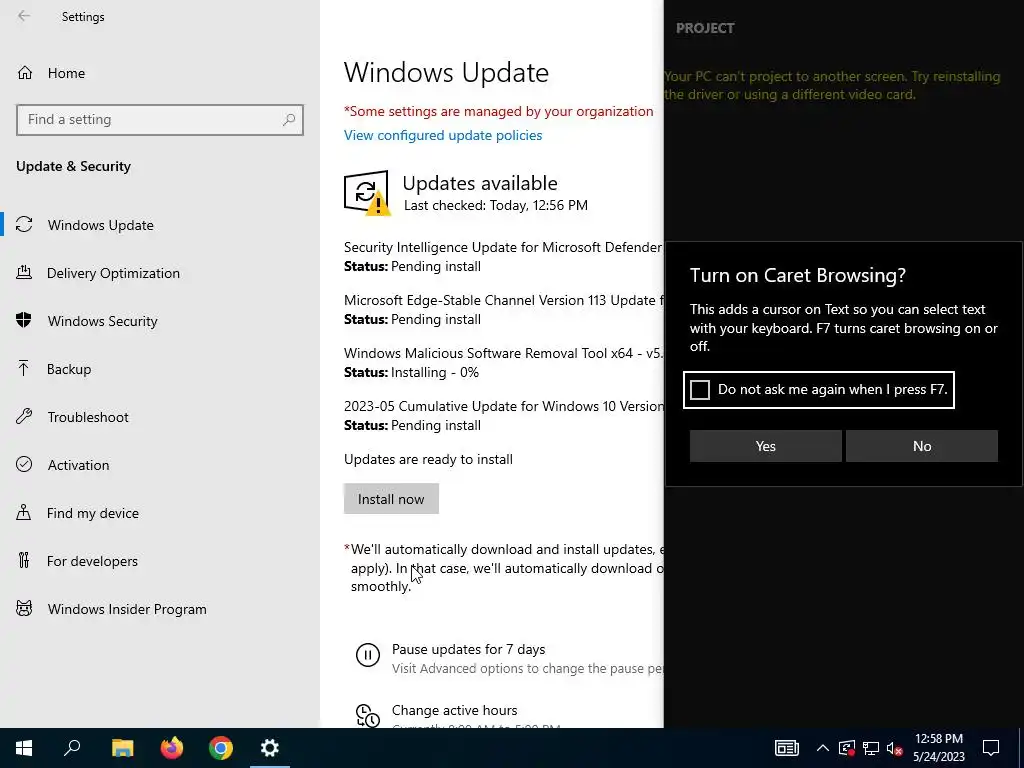
Task: Click the 2023-05 Cumulative Update entry
Action: coord(503,406)
